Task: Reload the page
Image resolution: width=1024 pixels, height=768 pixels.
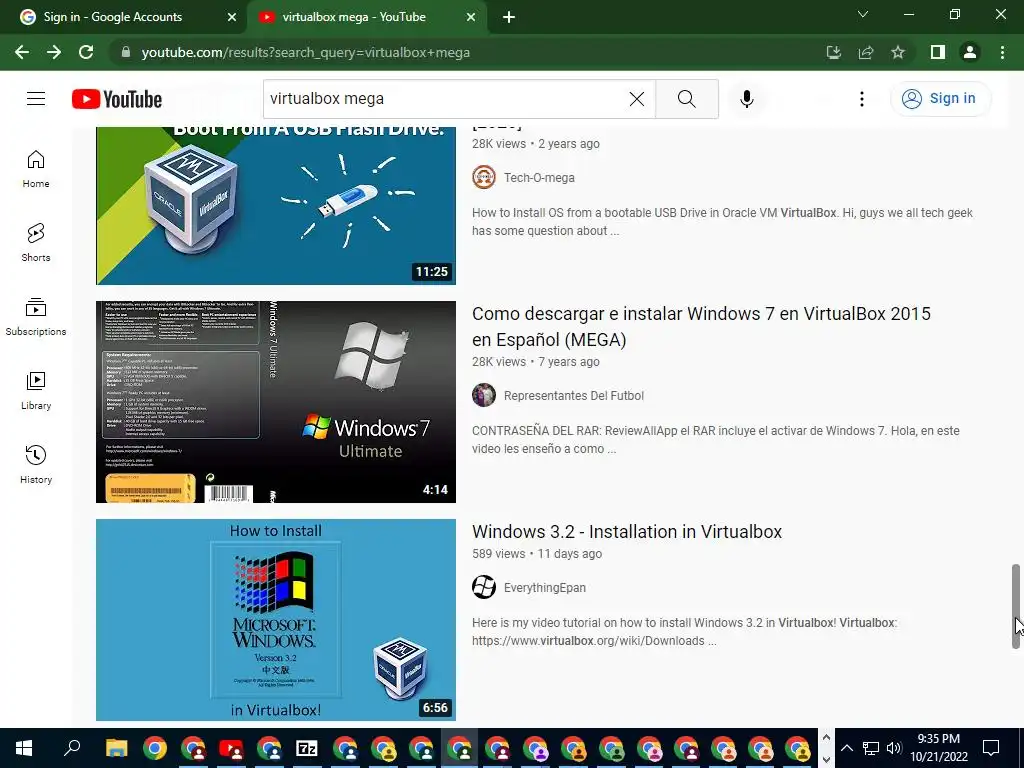Action: click(x=86, y=52)
